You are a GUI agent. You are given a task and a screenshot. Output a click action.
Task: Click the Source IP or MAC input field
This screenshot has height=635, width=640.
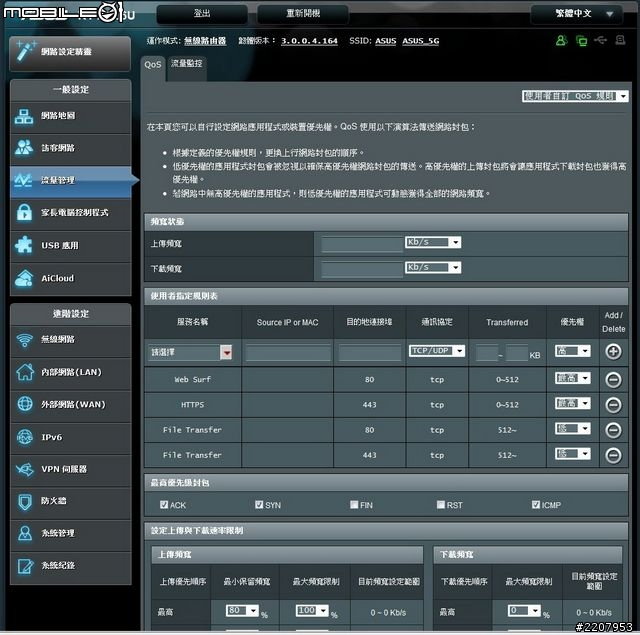click(x=289, y=353)
